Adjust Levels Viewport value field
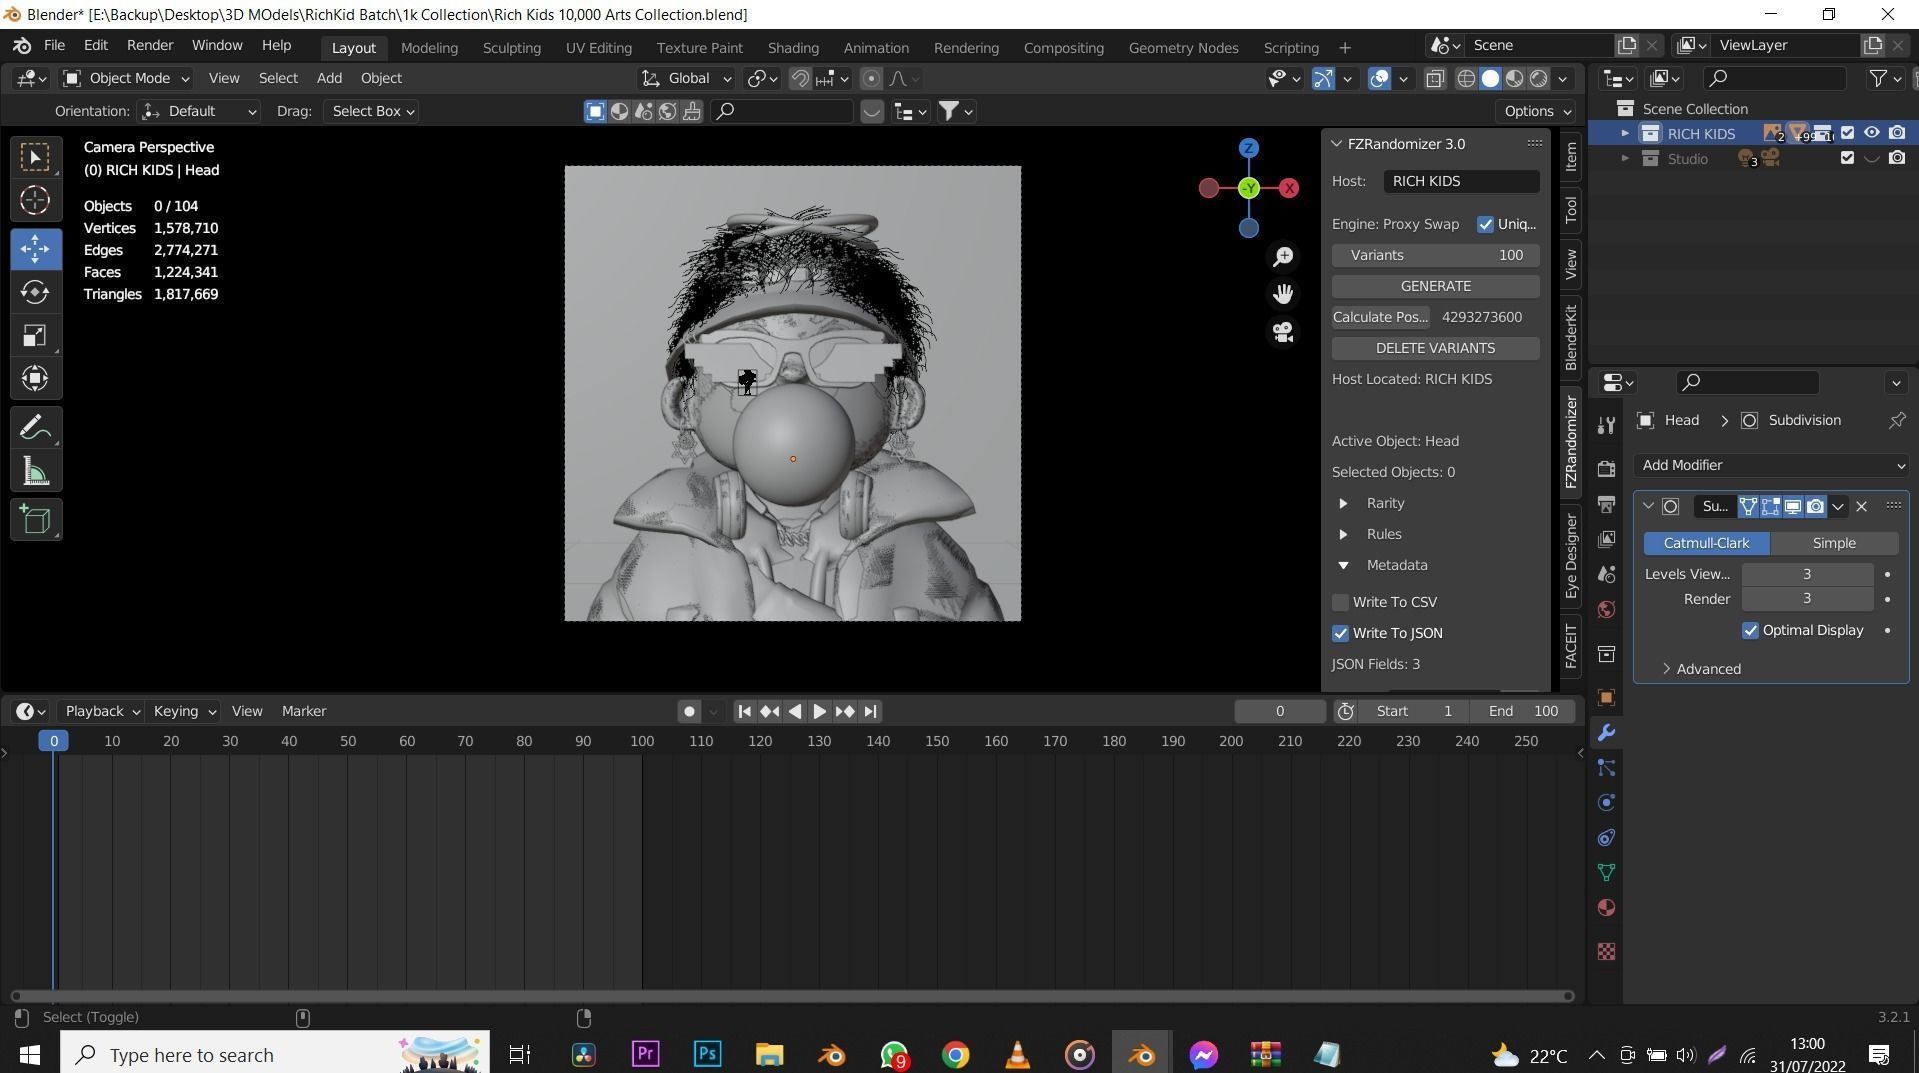Image resolution: width=1919 pixels, height=1073 pixels. point(1807,574)
